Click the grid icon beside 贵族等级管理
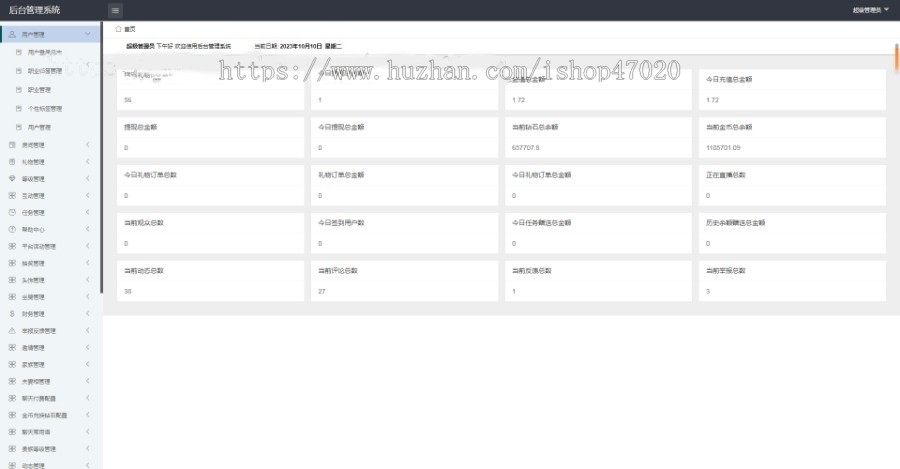900x469 pixels. [x=12, y=449]
